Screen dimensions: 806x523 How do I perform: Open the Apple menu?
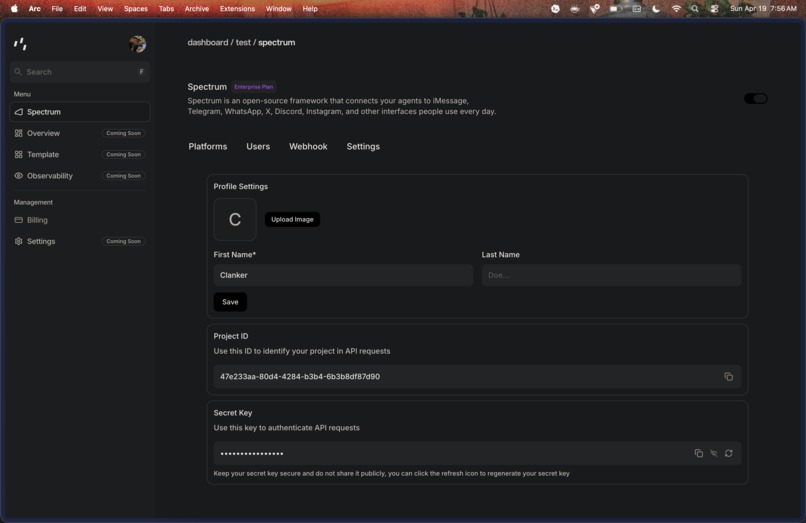pos(14,9)
